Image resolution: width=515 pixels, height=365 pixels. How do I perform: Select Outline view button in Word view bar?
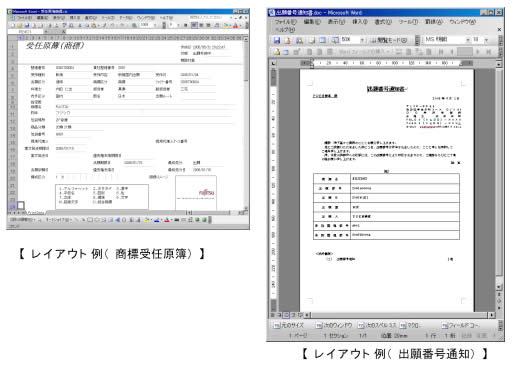293,315
